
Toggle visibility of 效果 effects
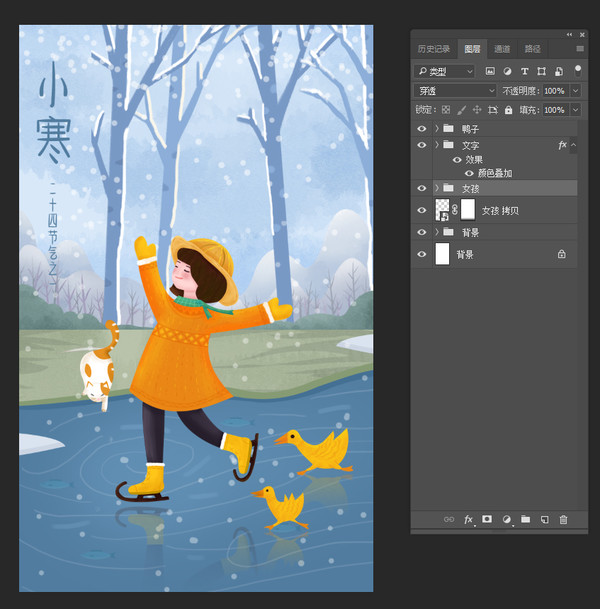pos(457,160)
